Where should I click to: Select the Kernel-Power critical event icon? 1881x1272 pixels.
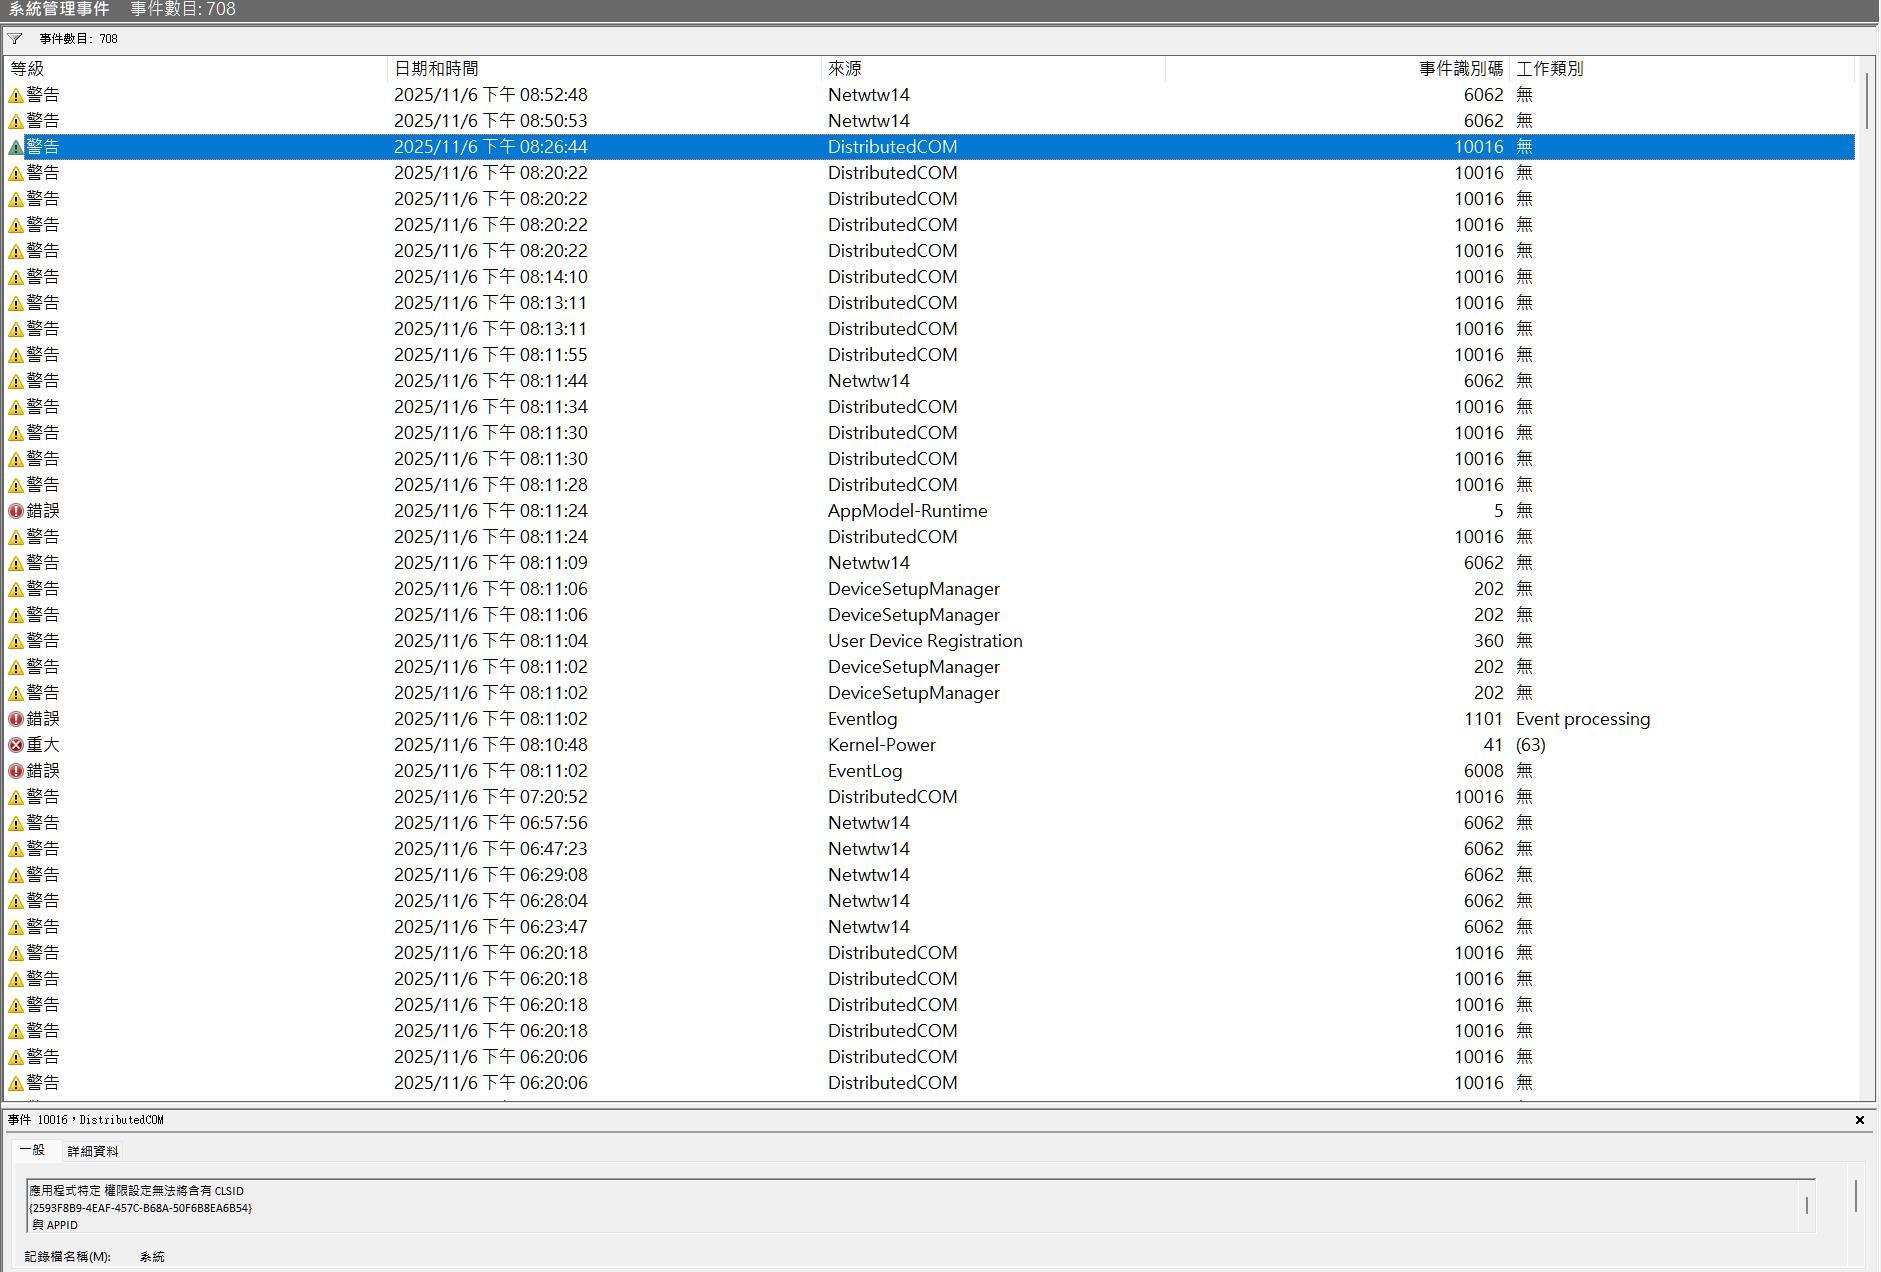coord(16,745)
